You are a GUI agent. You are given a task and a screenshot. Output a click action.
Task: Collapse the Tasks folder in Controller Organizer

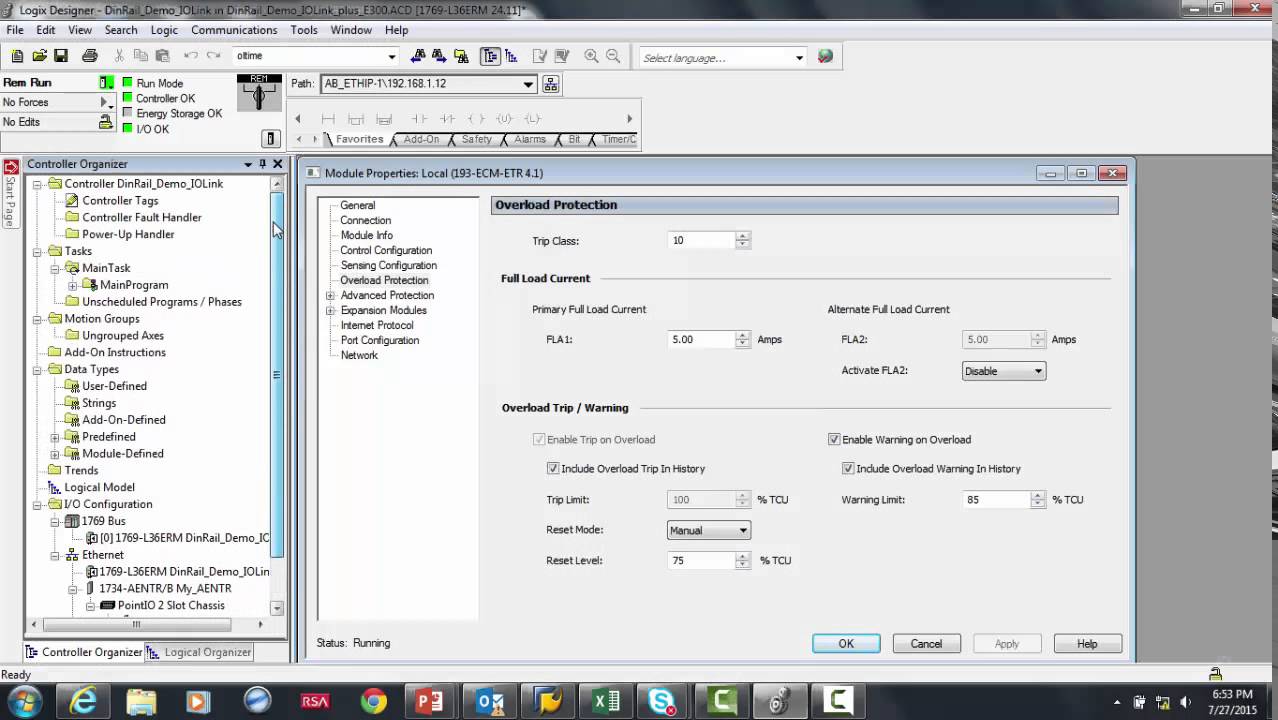click(x=37, y=252)
